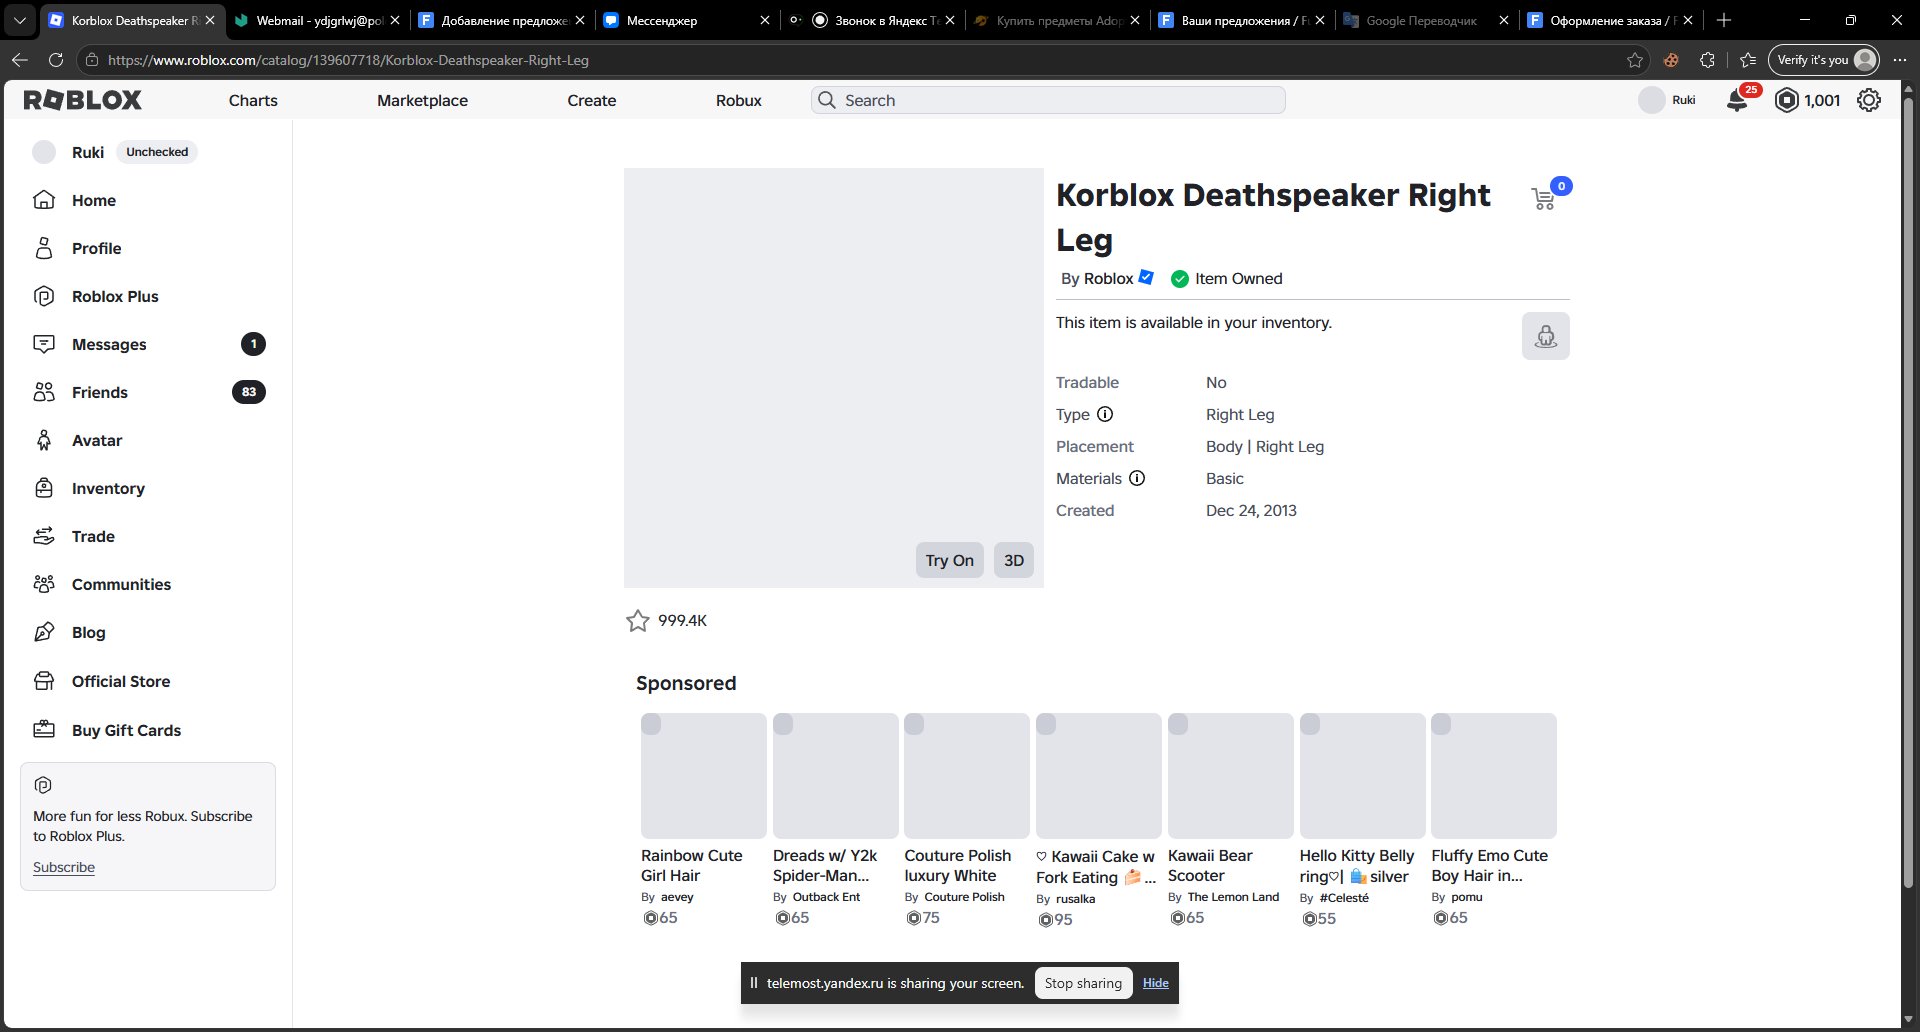Click the Friends sidebar icon
Viewport: 1920px width, 1032px height.
coord(44,392)
